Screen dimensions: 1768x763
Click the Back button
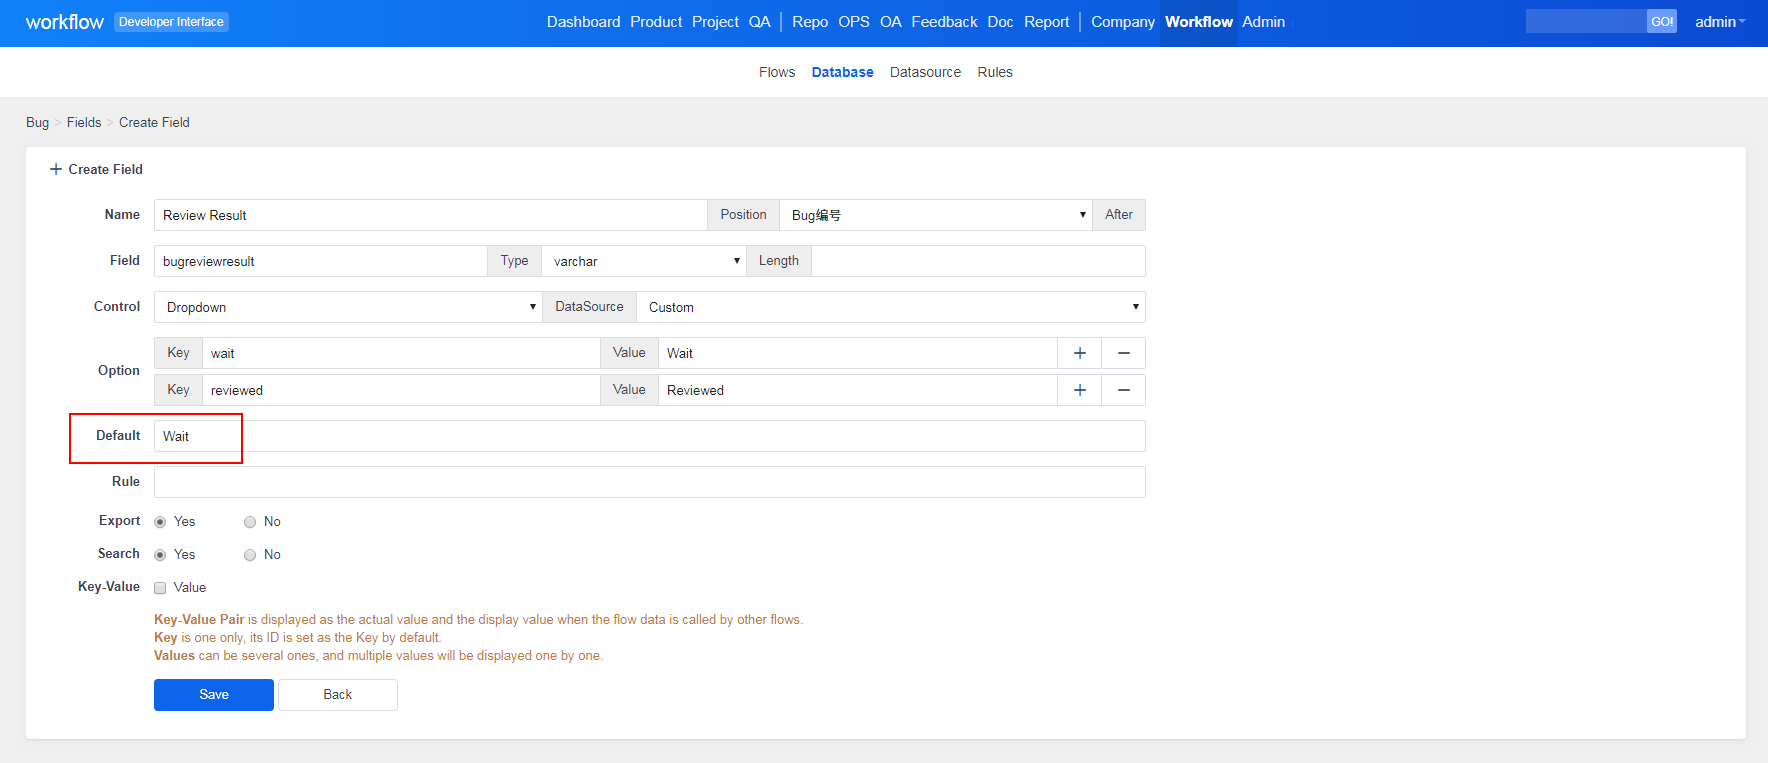pos(337,695)
